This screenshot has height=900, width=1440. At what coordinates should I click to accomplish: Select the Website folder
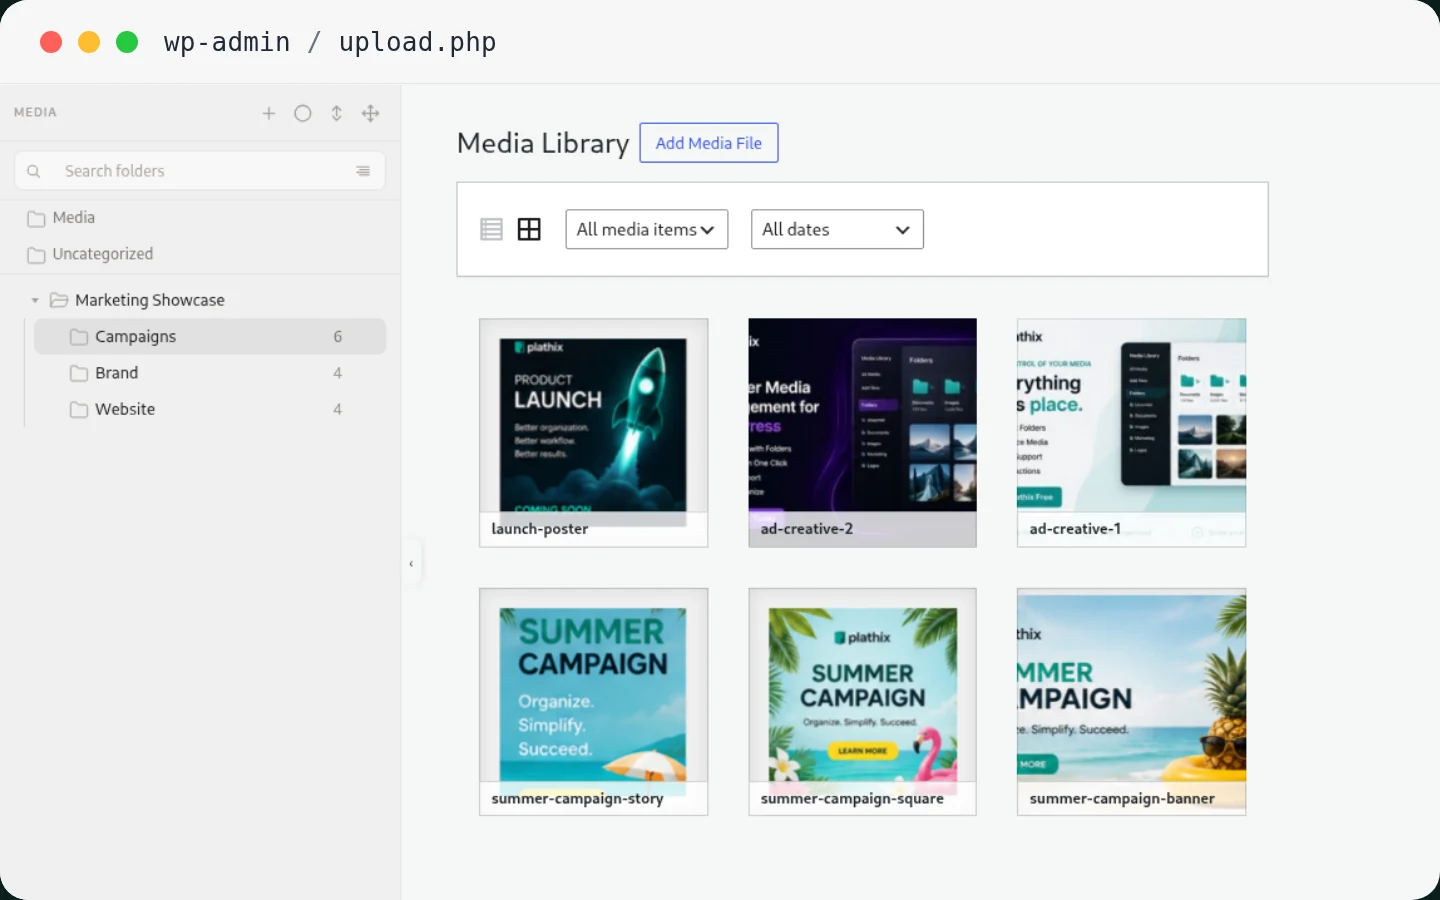pos(210,409)
